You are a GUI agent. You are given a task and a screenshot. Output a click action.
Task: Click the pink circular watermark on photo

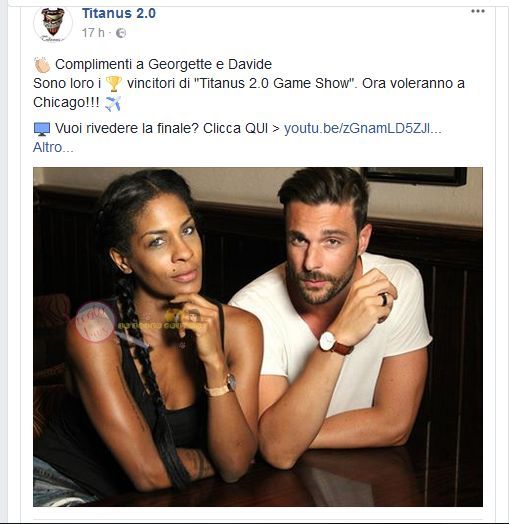click(95, 322)
